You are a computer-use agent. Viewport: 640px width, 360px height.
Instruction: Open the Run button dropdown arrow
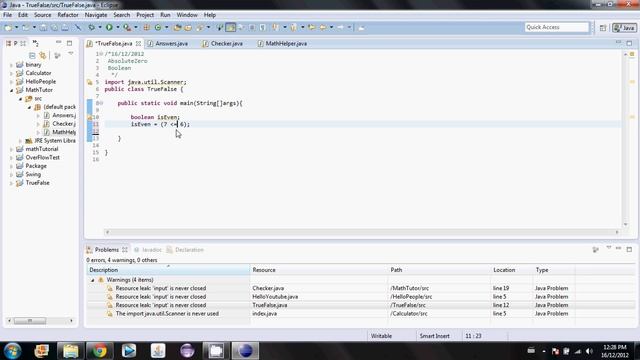118,27
